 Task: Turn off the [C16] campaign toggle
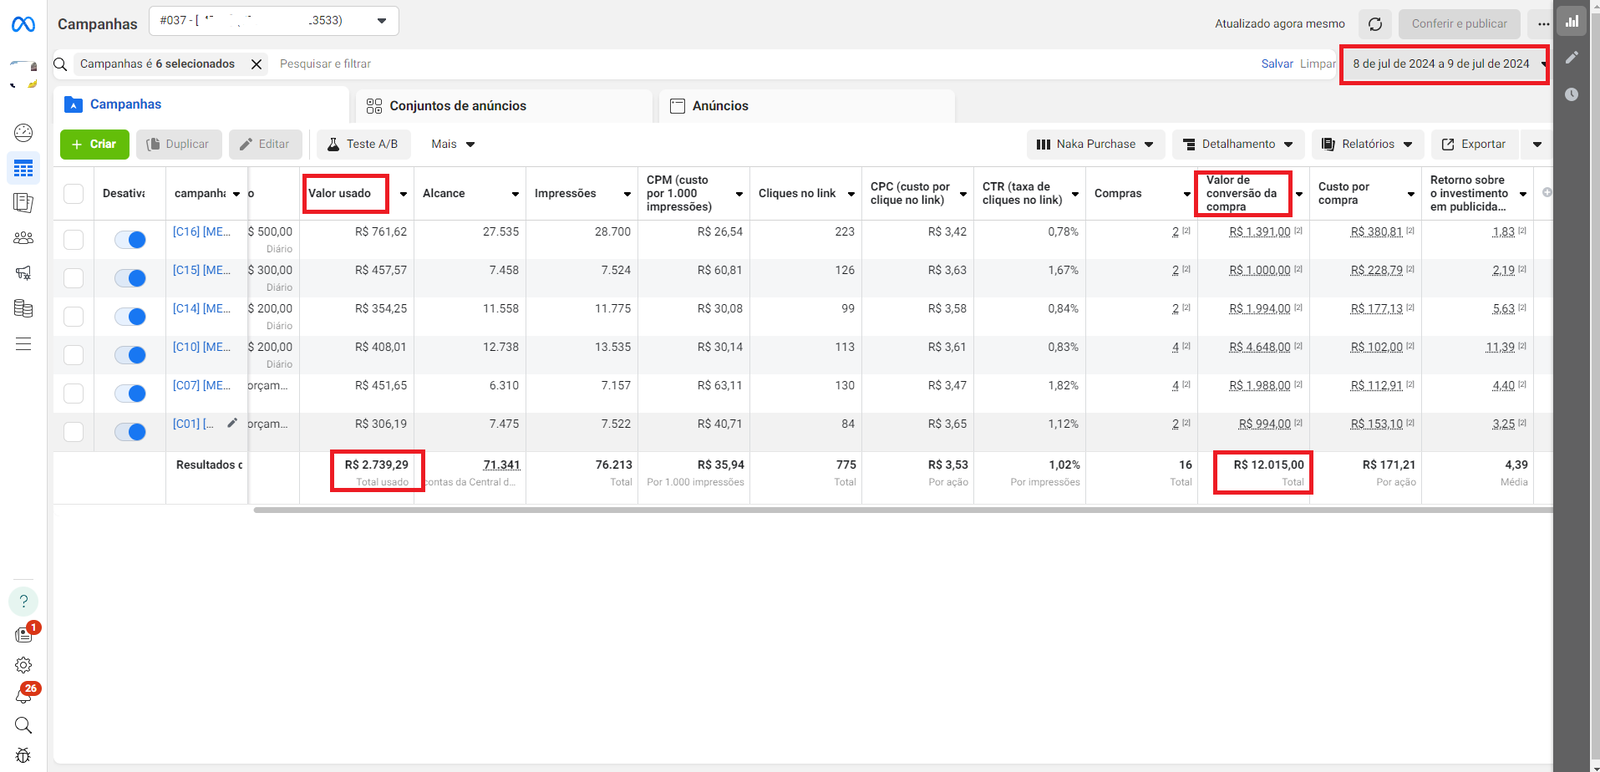(130, 240)
